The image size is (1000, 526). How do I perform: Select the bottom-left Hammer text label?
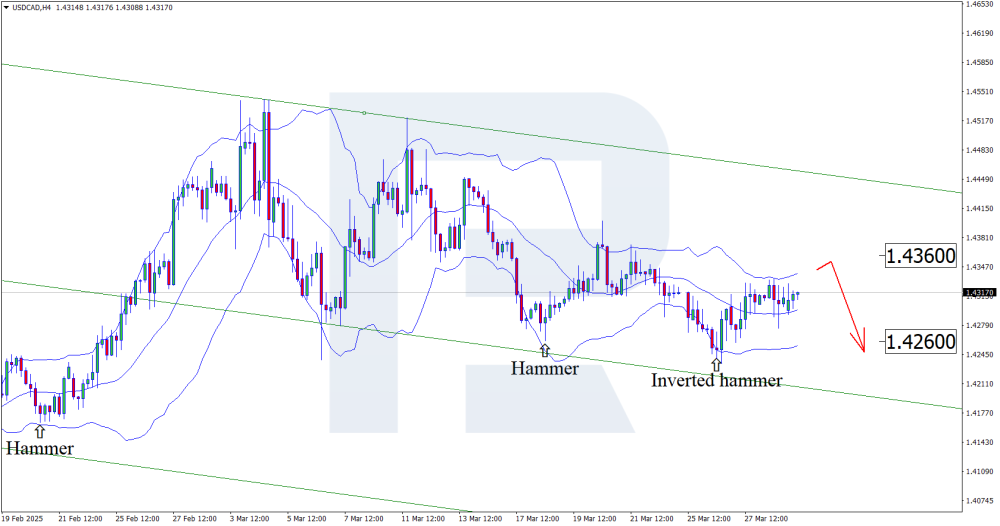pyautogui.click(x=40, y=449)
